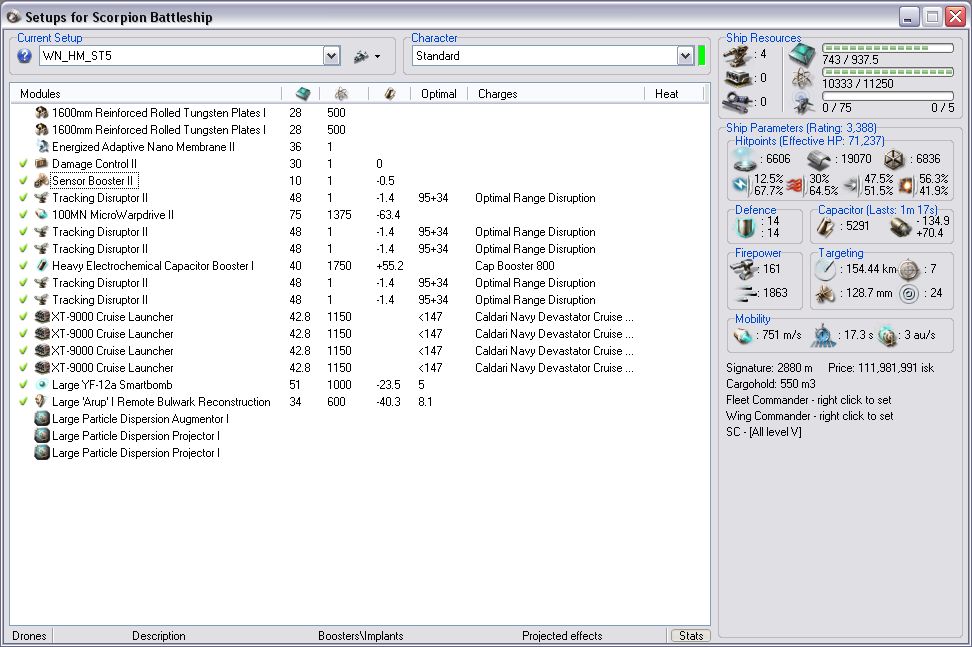This screenshot has width=972, height=647.
Task: Toggle the Large YF-12a Smartbomb checkmark
Action: [x=24, y=384]
